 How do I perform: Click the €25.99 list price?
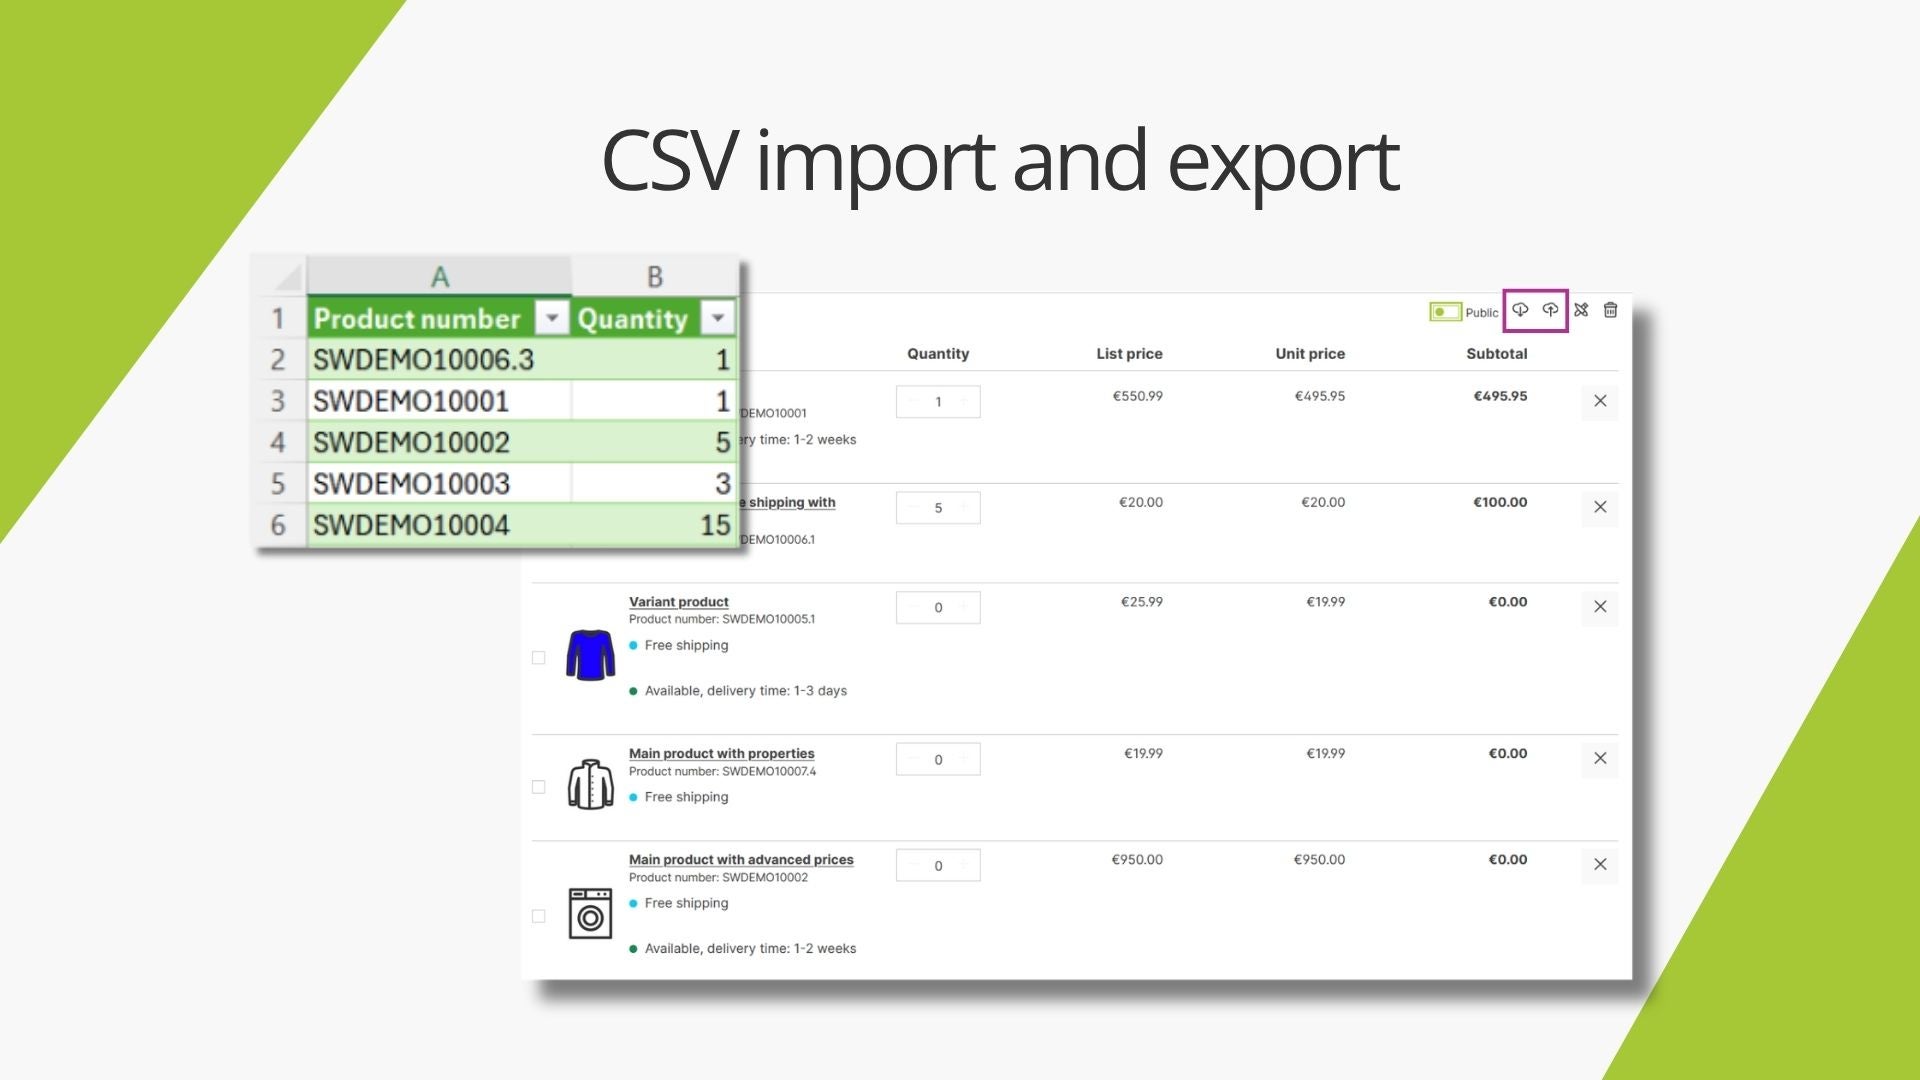point(1142,602)
